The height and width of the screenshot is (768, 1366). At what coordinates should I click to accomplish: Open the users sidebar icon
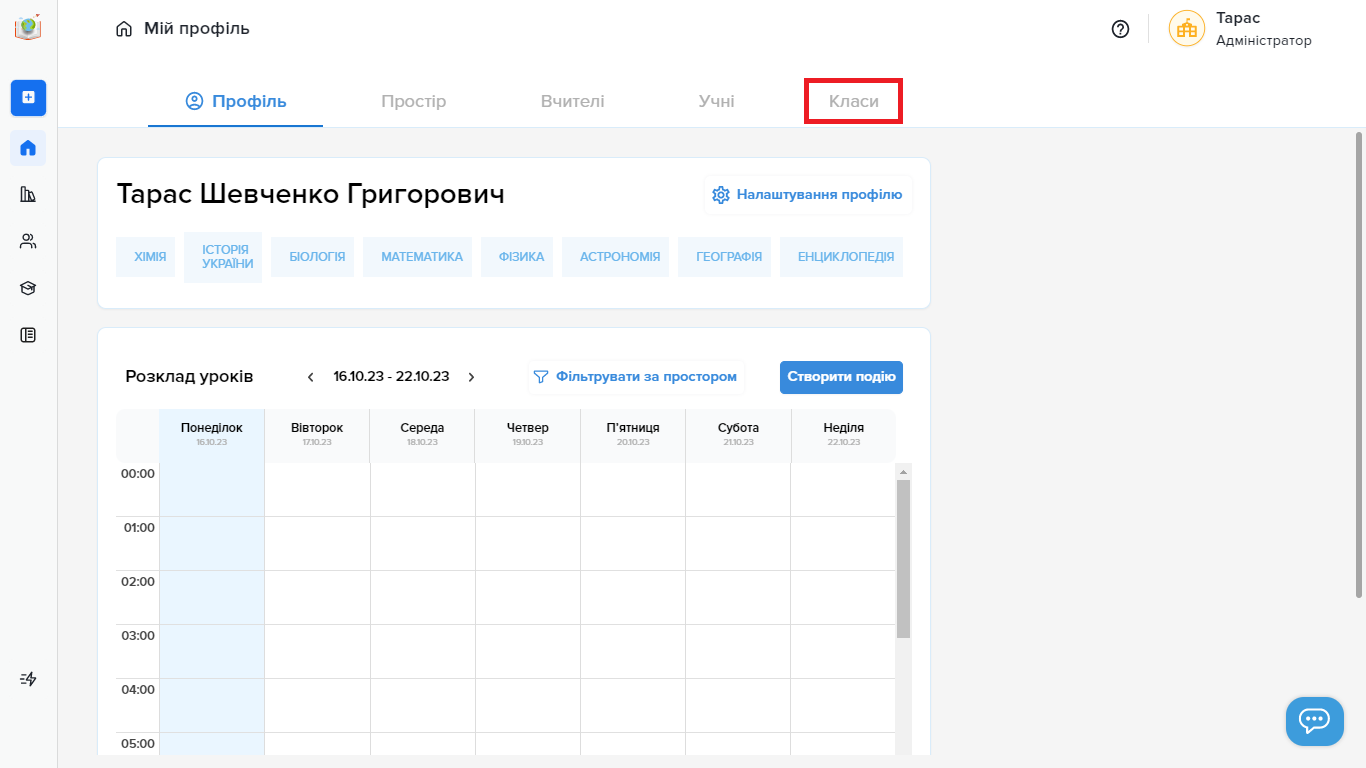(x=28, y=241)
